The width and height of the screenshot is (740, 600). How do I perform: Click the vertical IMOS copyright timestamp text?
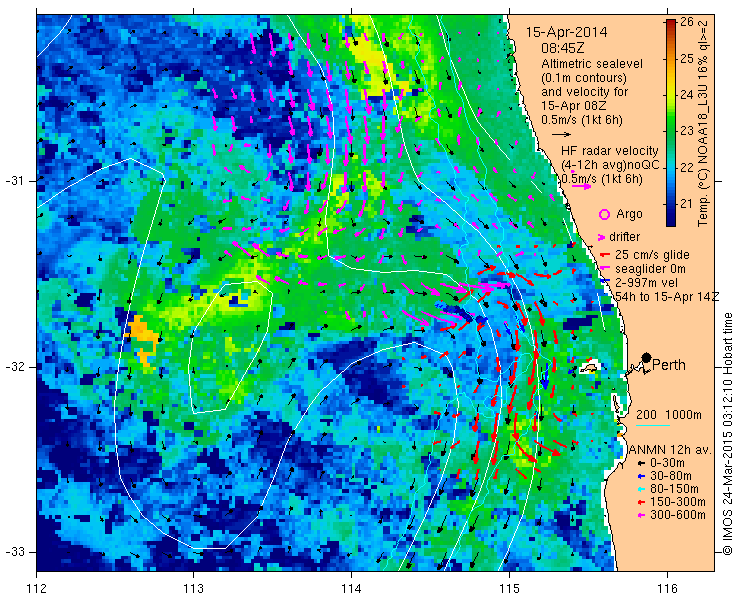click(x=728, y=434)
